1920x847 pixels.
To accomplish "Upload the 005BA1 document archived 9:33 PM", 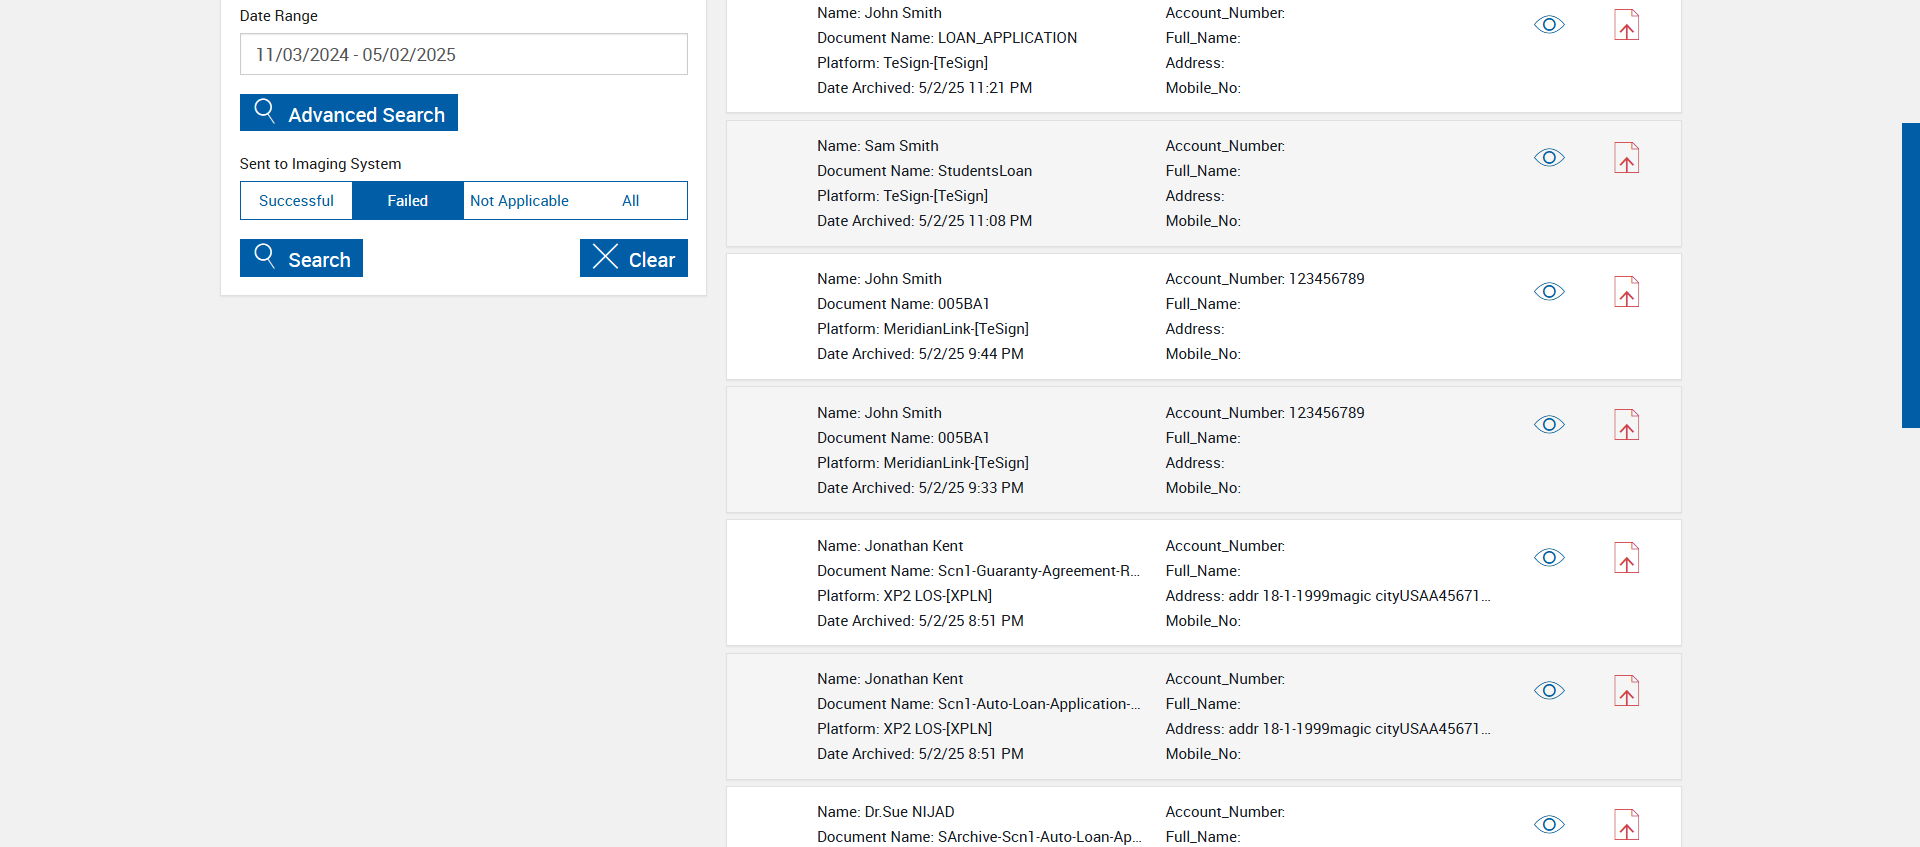I will pyautogui.click(x=1627, y=425).
